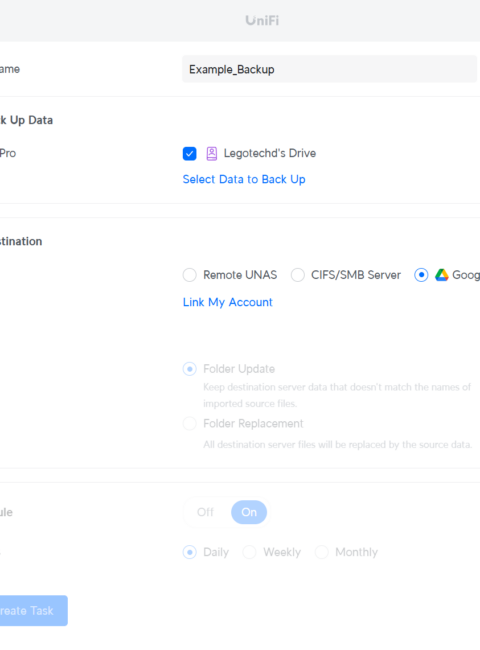Open Select Data to Back Up link

(x=244, y=179)
